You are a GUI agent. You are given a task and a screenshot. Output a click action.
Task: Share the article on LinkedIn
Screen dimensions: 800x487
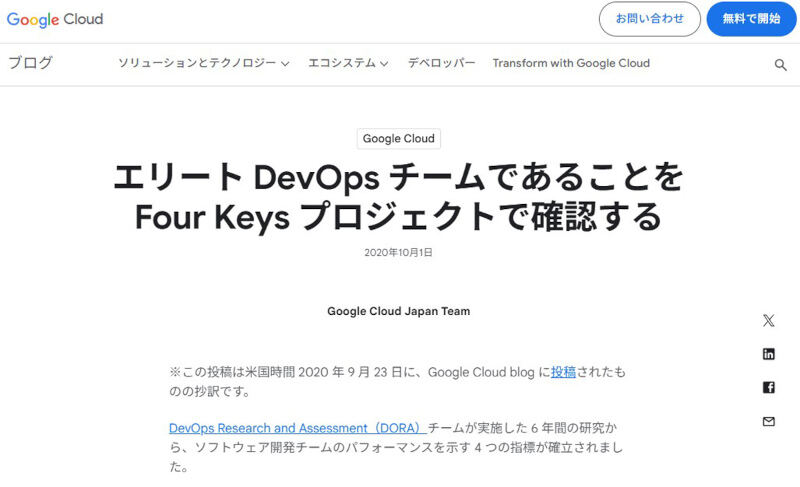point(768,354)
